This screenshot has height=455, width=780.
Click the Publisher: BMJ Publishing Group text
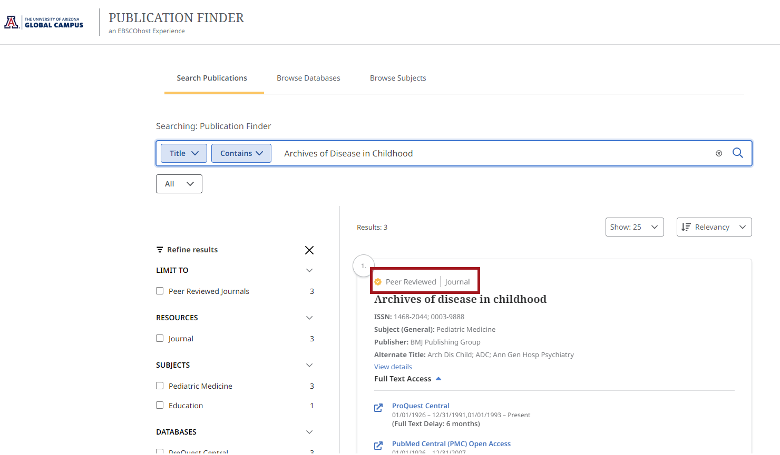(427, 342)
